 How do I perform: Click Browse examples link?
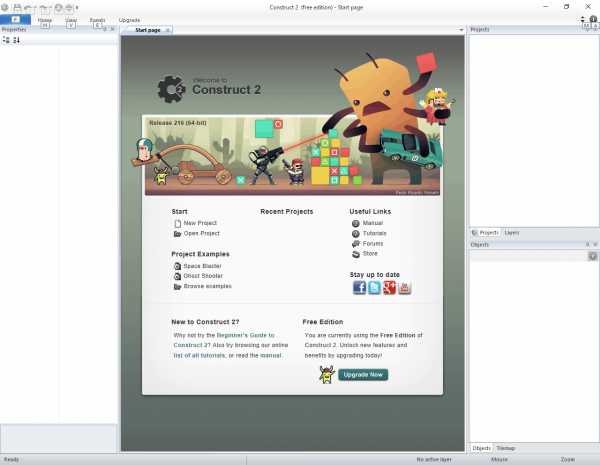pos(207,286)
